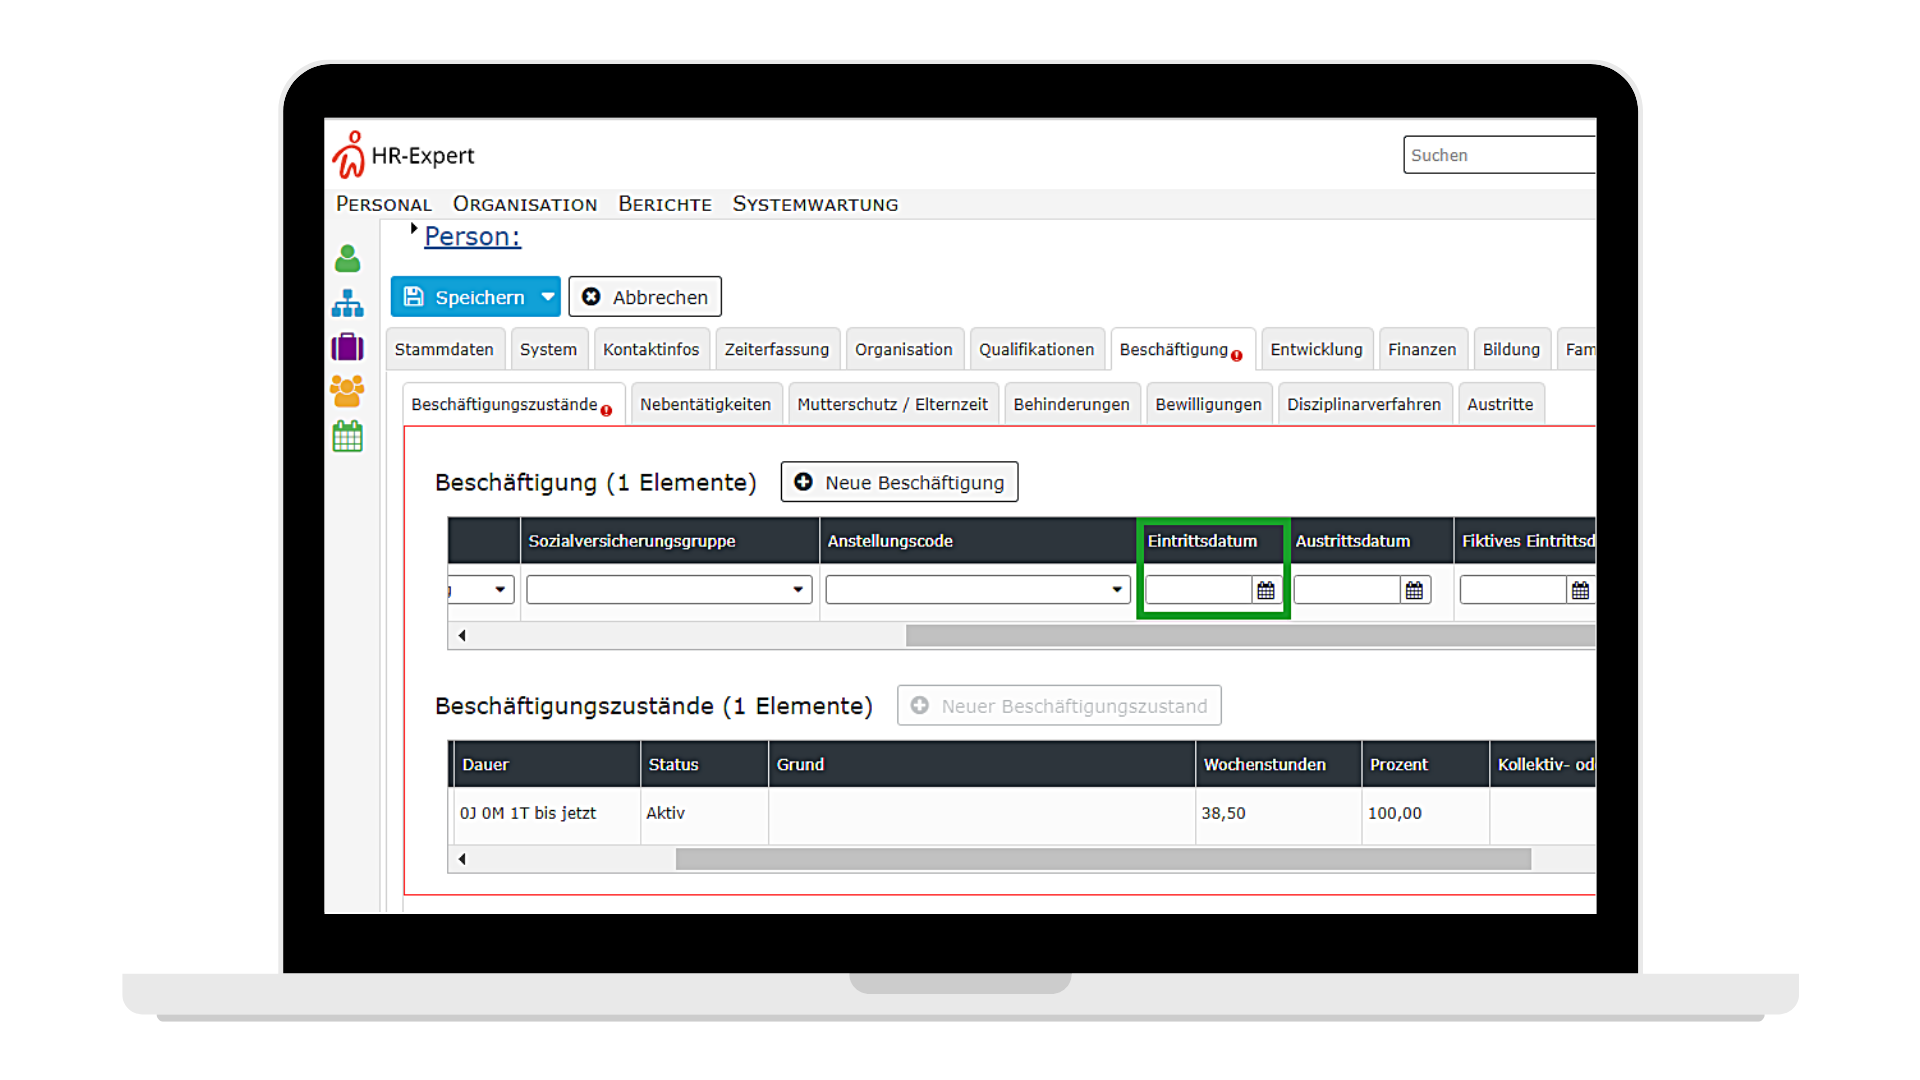1920x1080 pixels.
Task: Open the green calendar sidebar icon
Action: (348, 436)
